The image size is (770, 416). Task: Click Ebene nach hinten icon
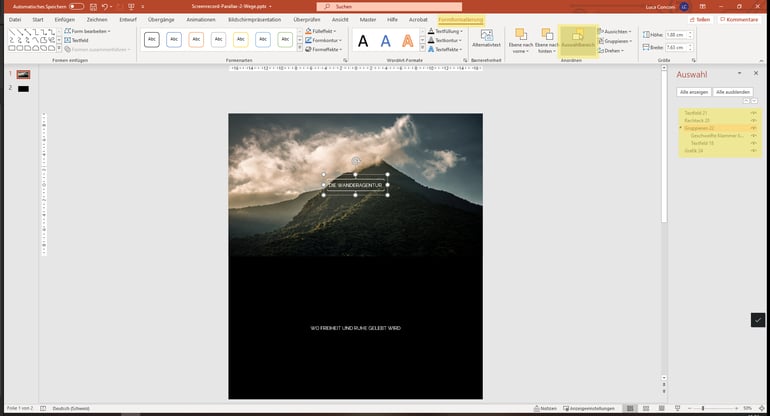(547, 34)
